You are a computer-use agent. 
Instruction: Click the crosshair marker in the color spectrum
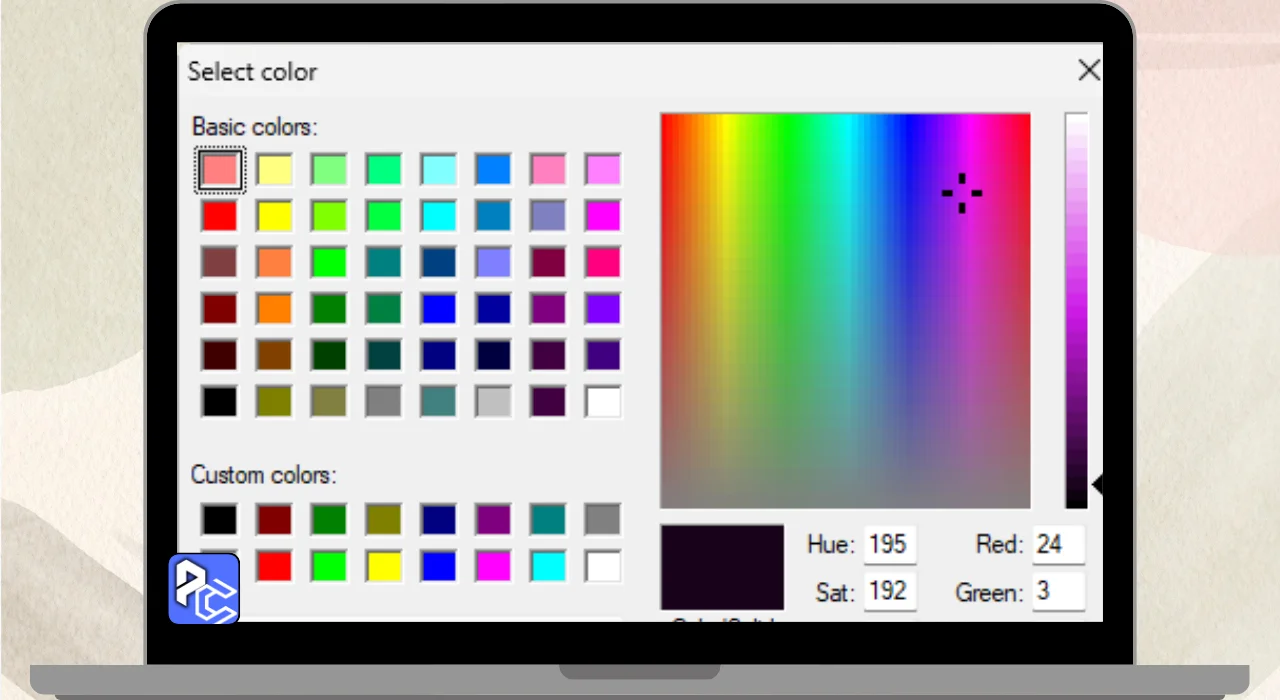tap(962, 193)
